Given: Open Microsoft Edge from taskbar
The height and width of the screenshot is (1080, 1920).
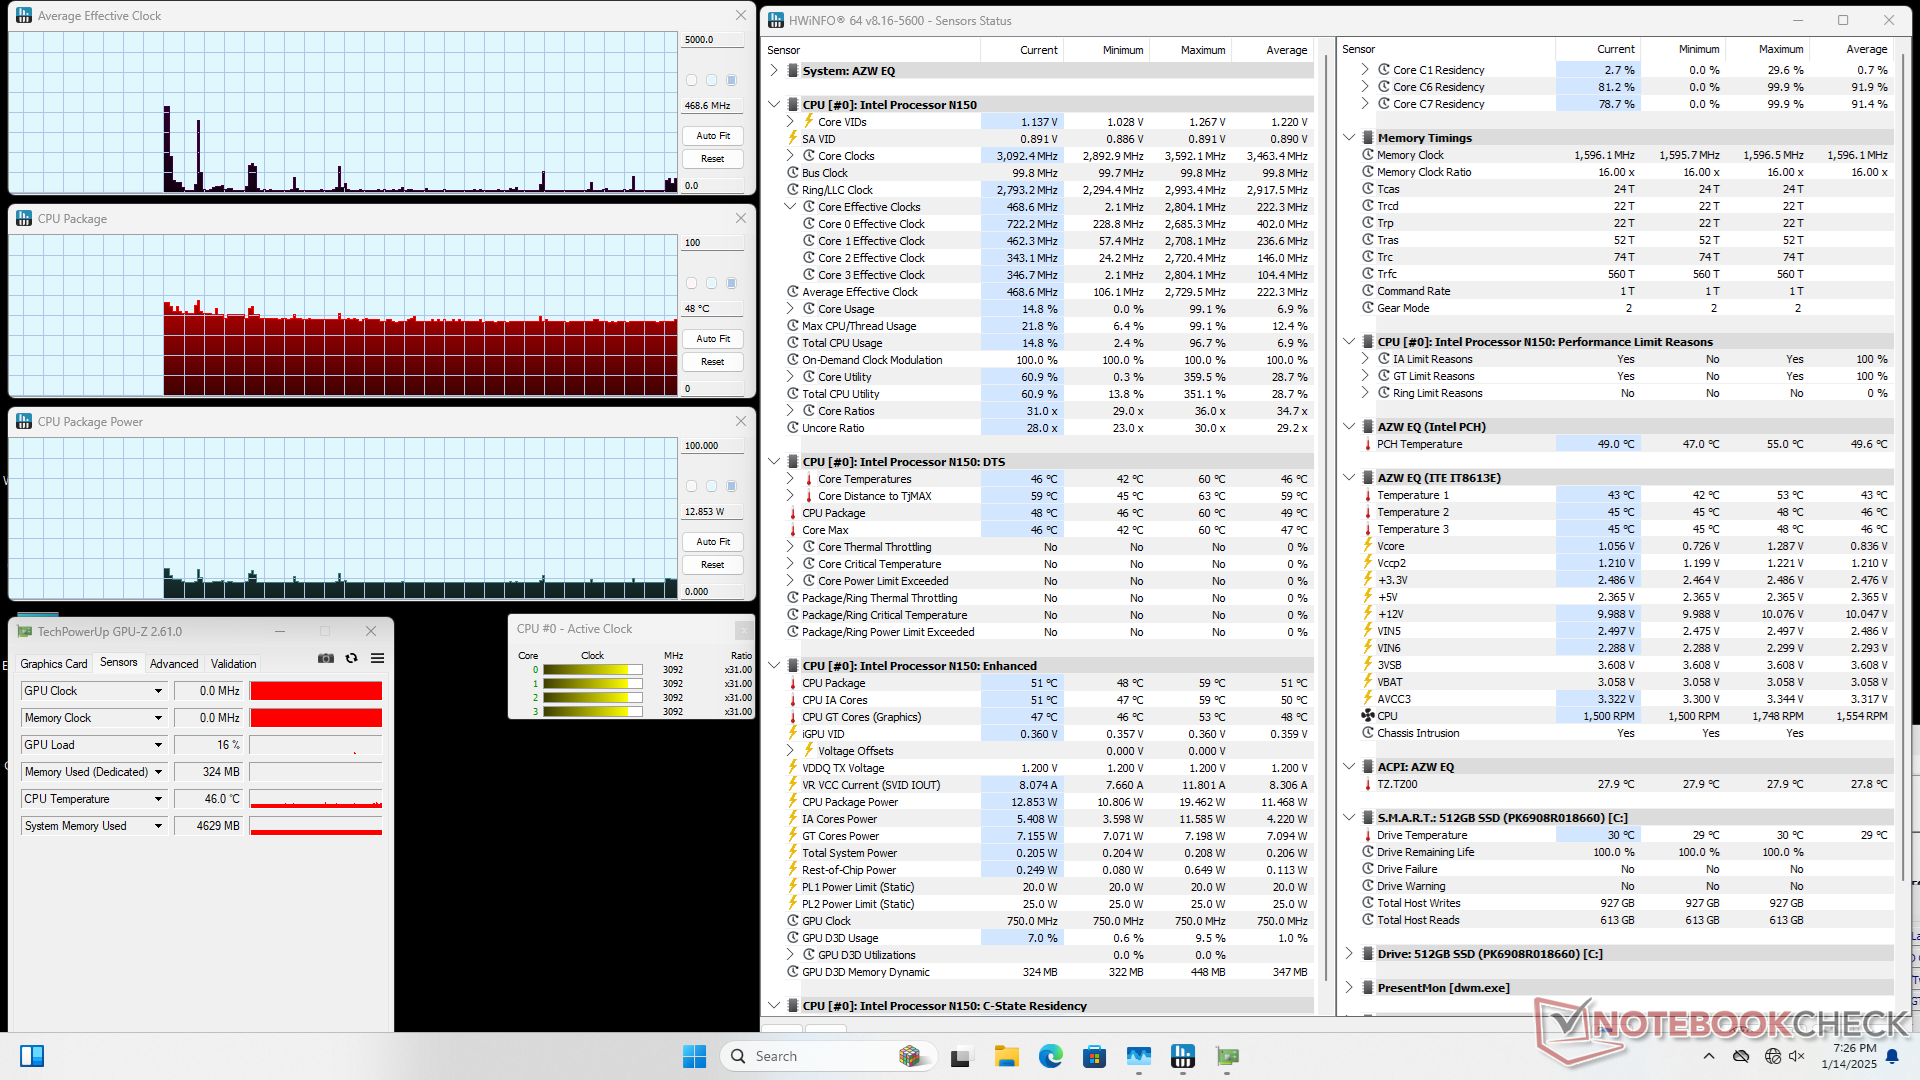Looking at the screenshot, I should click(1050, 1056).
